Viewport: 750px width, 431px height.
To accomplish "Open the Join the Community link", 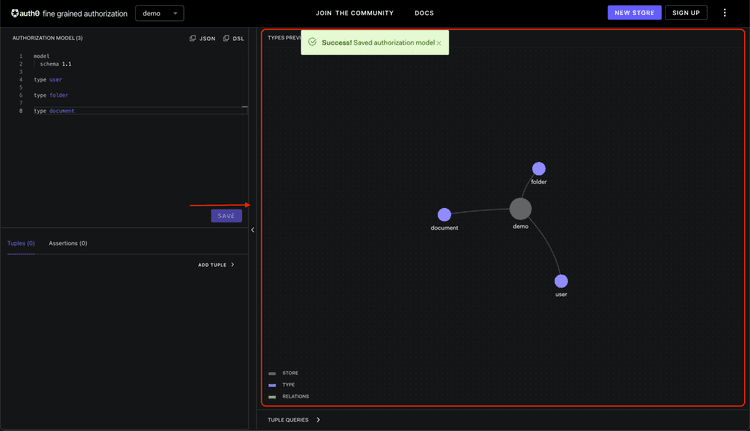I will (x=354, y=13).
